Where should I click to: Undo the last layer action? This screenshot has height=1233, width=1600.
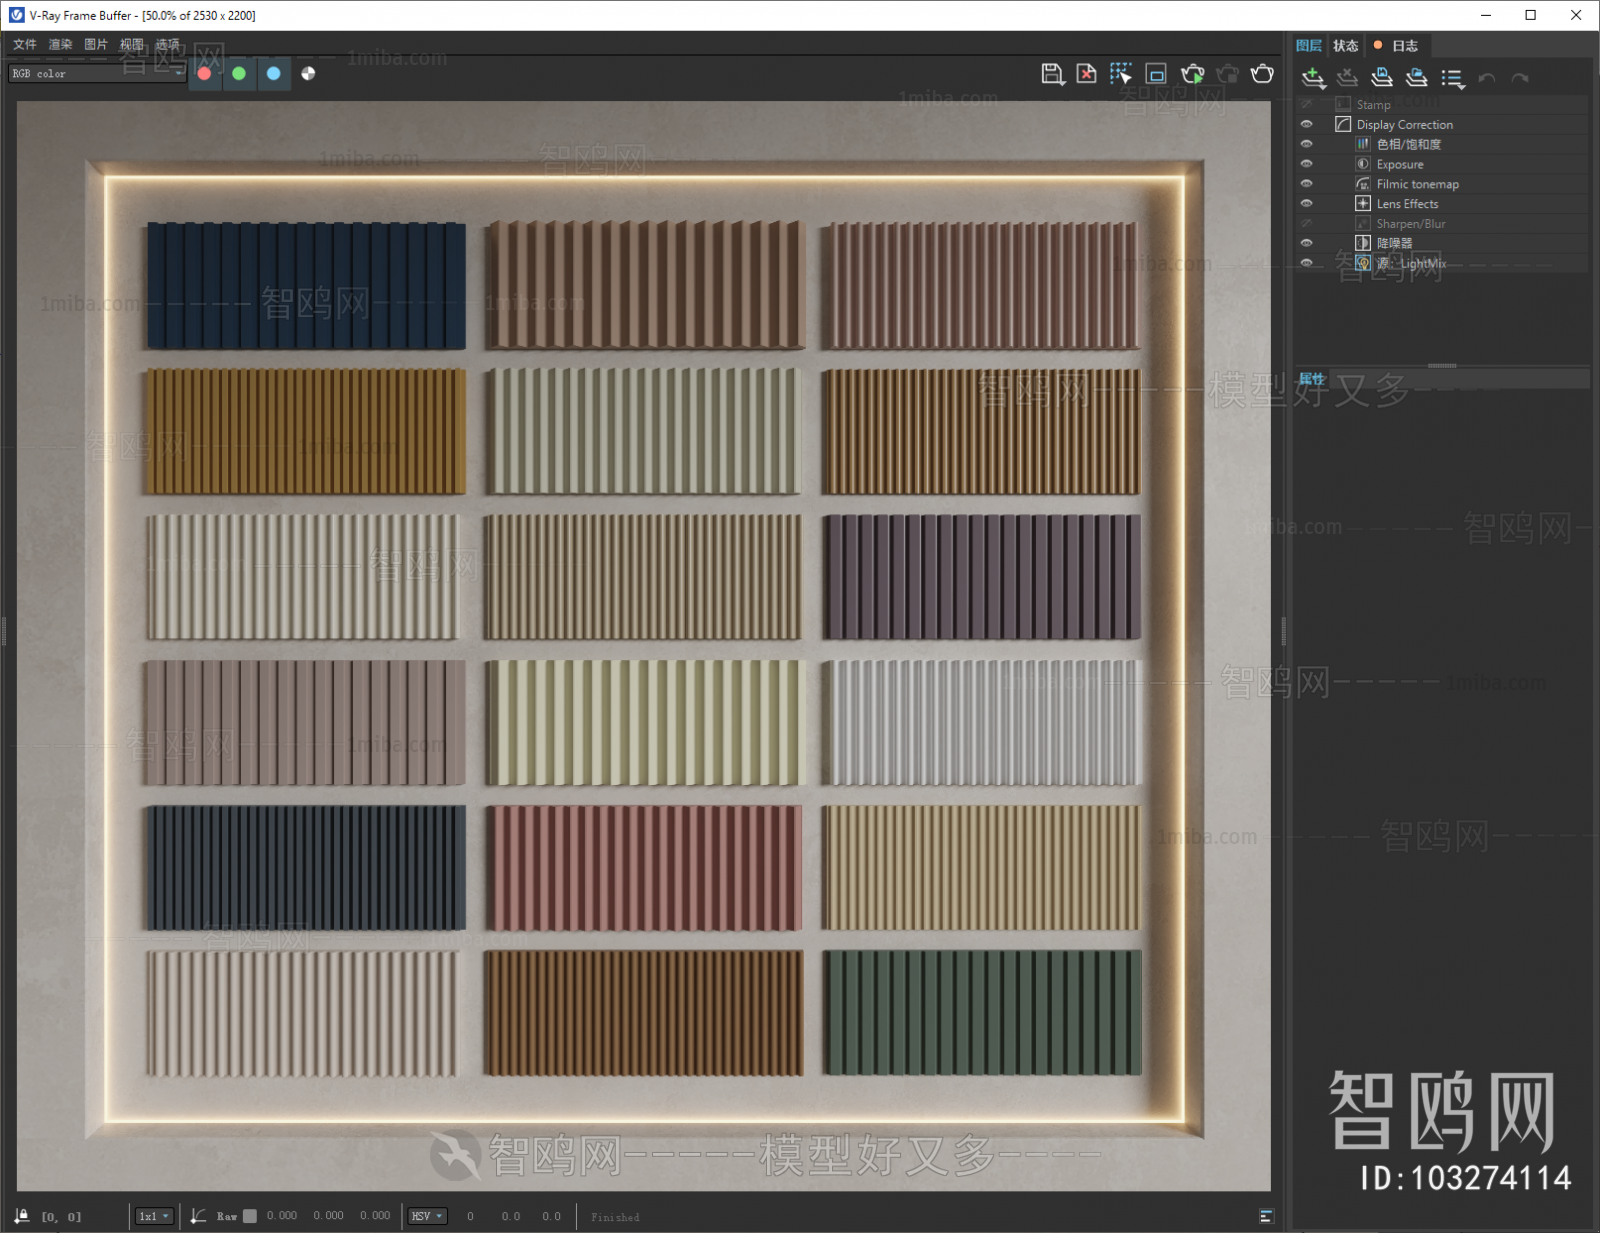pos(1487,78)
